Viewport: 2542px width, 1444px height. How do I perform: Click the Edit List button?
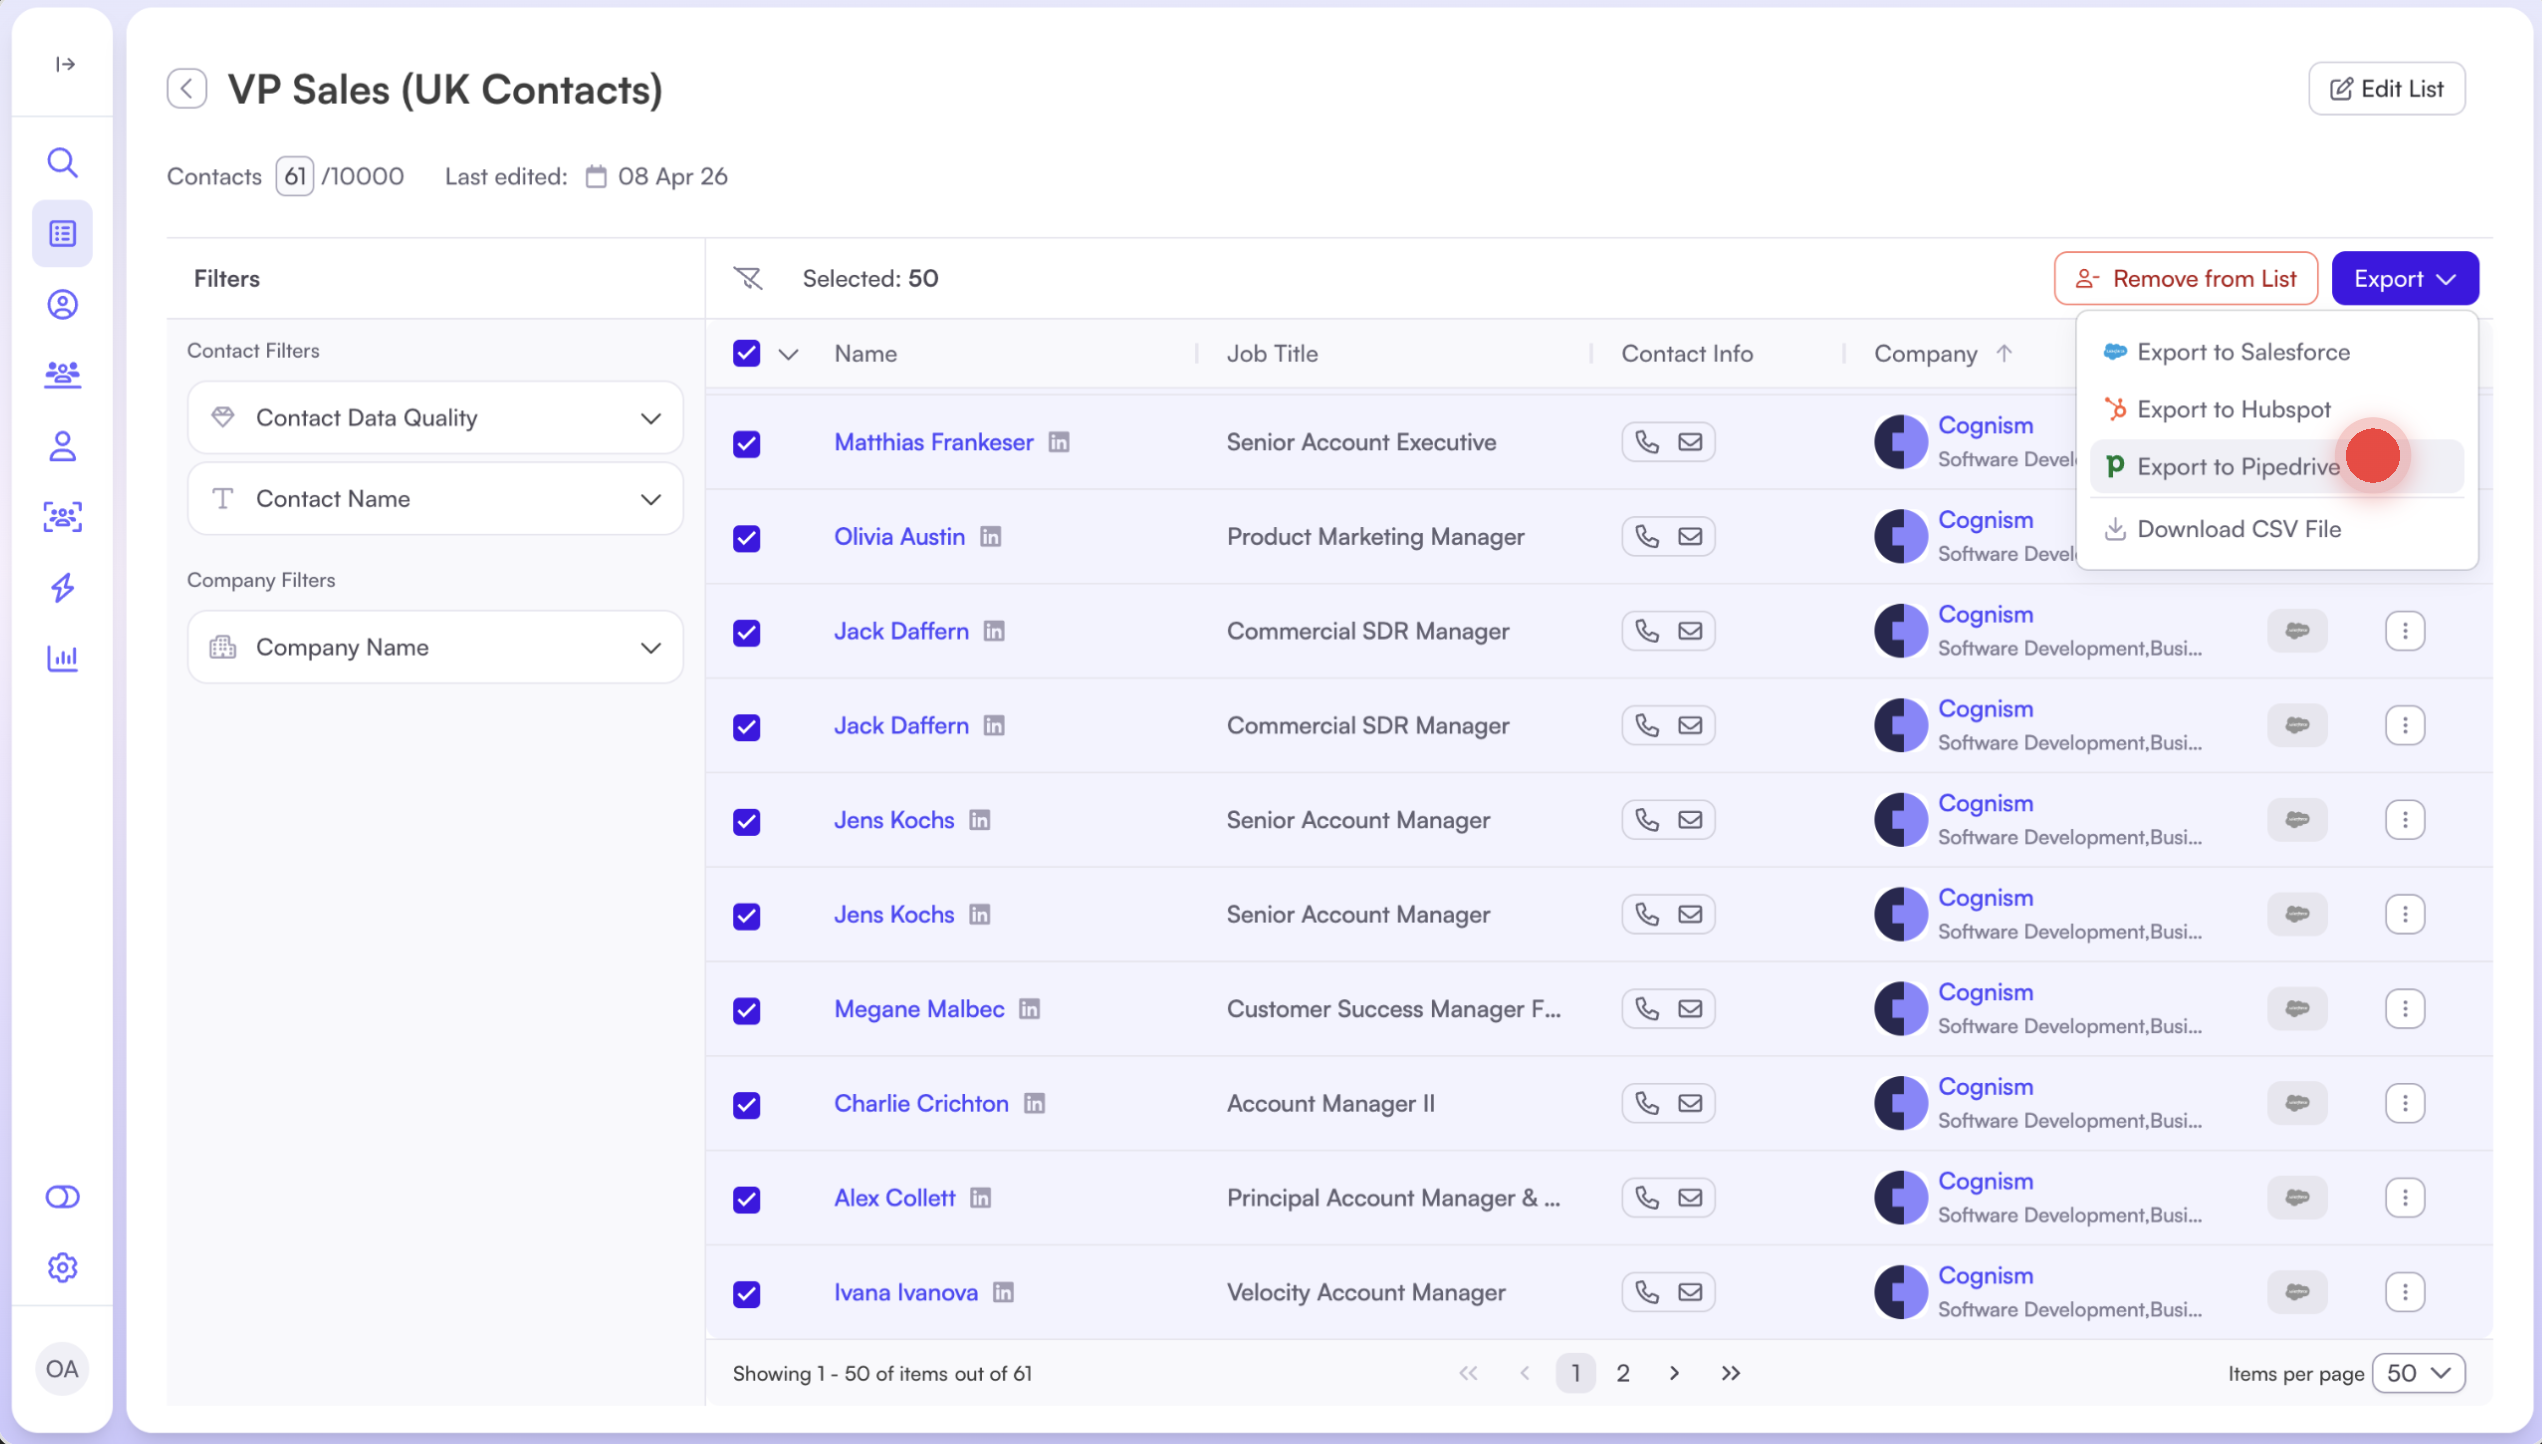[2386, 89]
